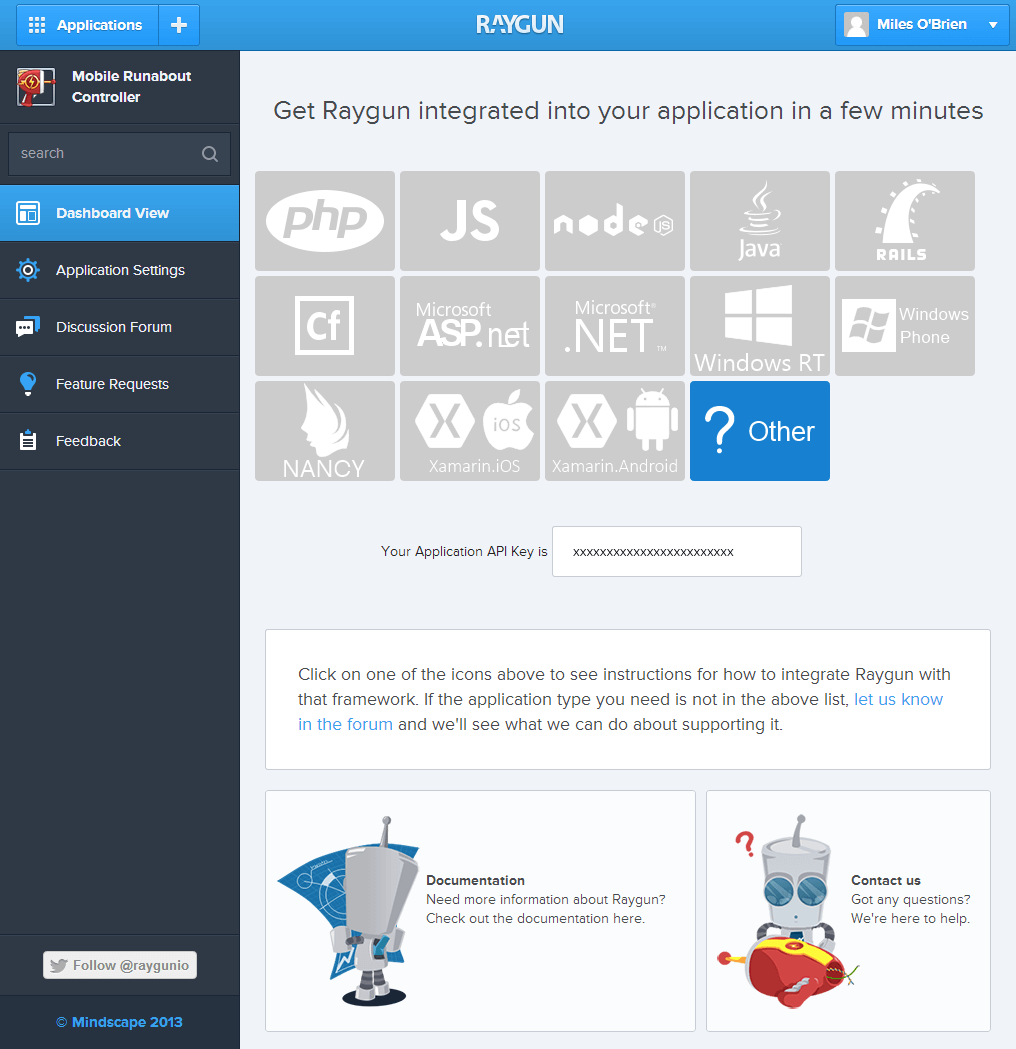Go to Application Settings
The image size is (1016, 1049).
(120, 270)
